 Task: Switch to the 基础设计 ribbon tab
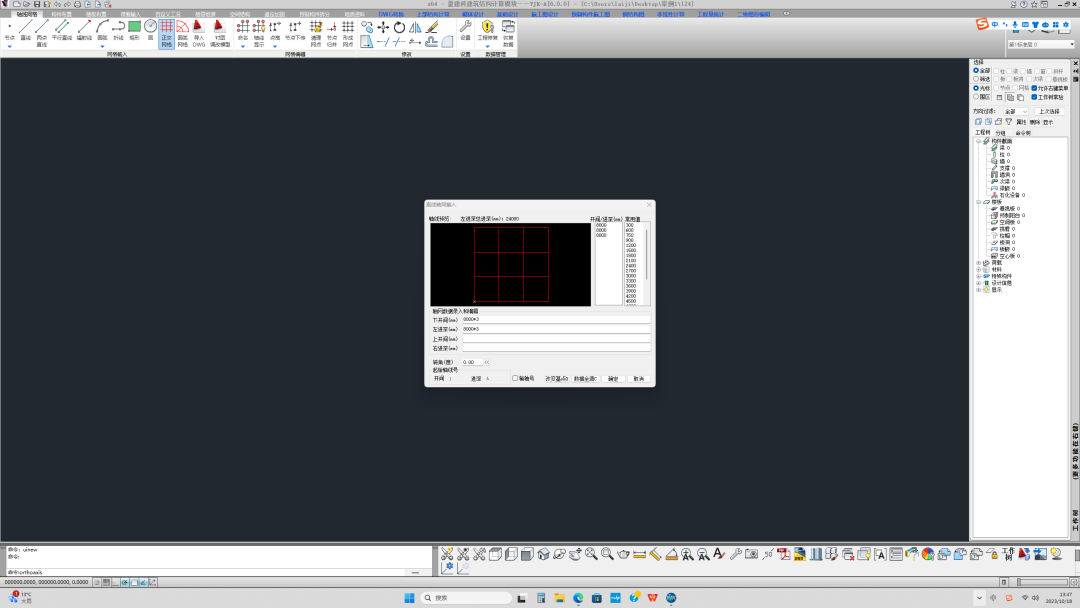507,14
